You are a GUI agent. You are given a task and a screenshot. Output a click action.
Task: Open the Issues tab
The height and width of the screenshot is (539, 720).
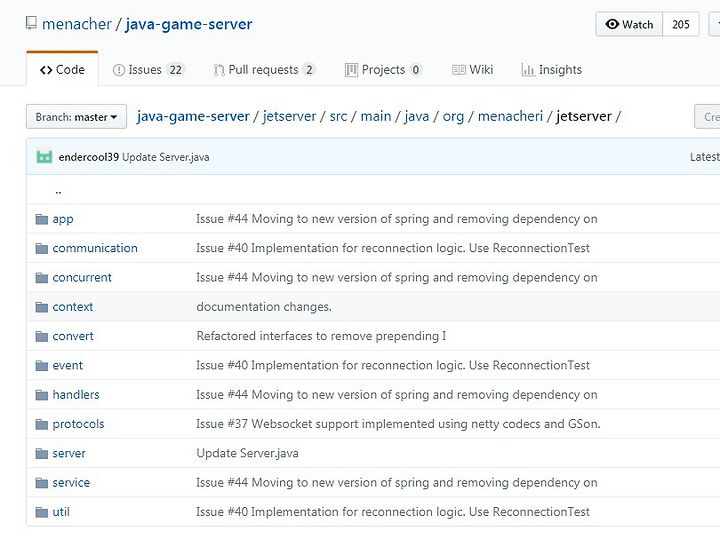tap(149, 70)
